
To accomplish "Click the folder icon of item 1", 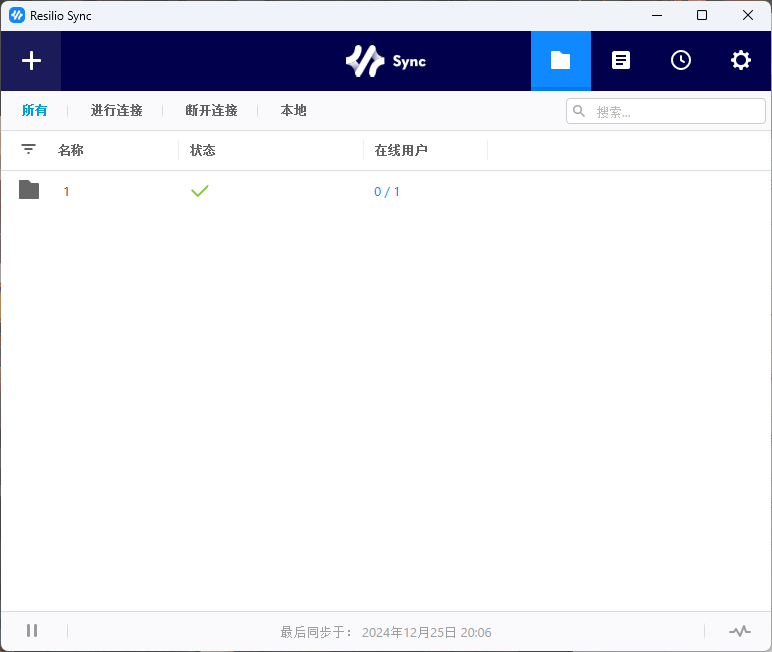I will [29, 190].
